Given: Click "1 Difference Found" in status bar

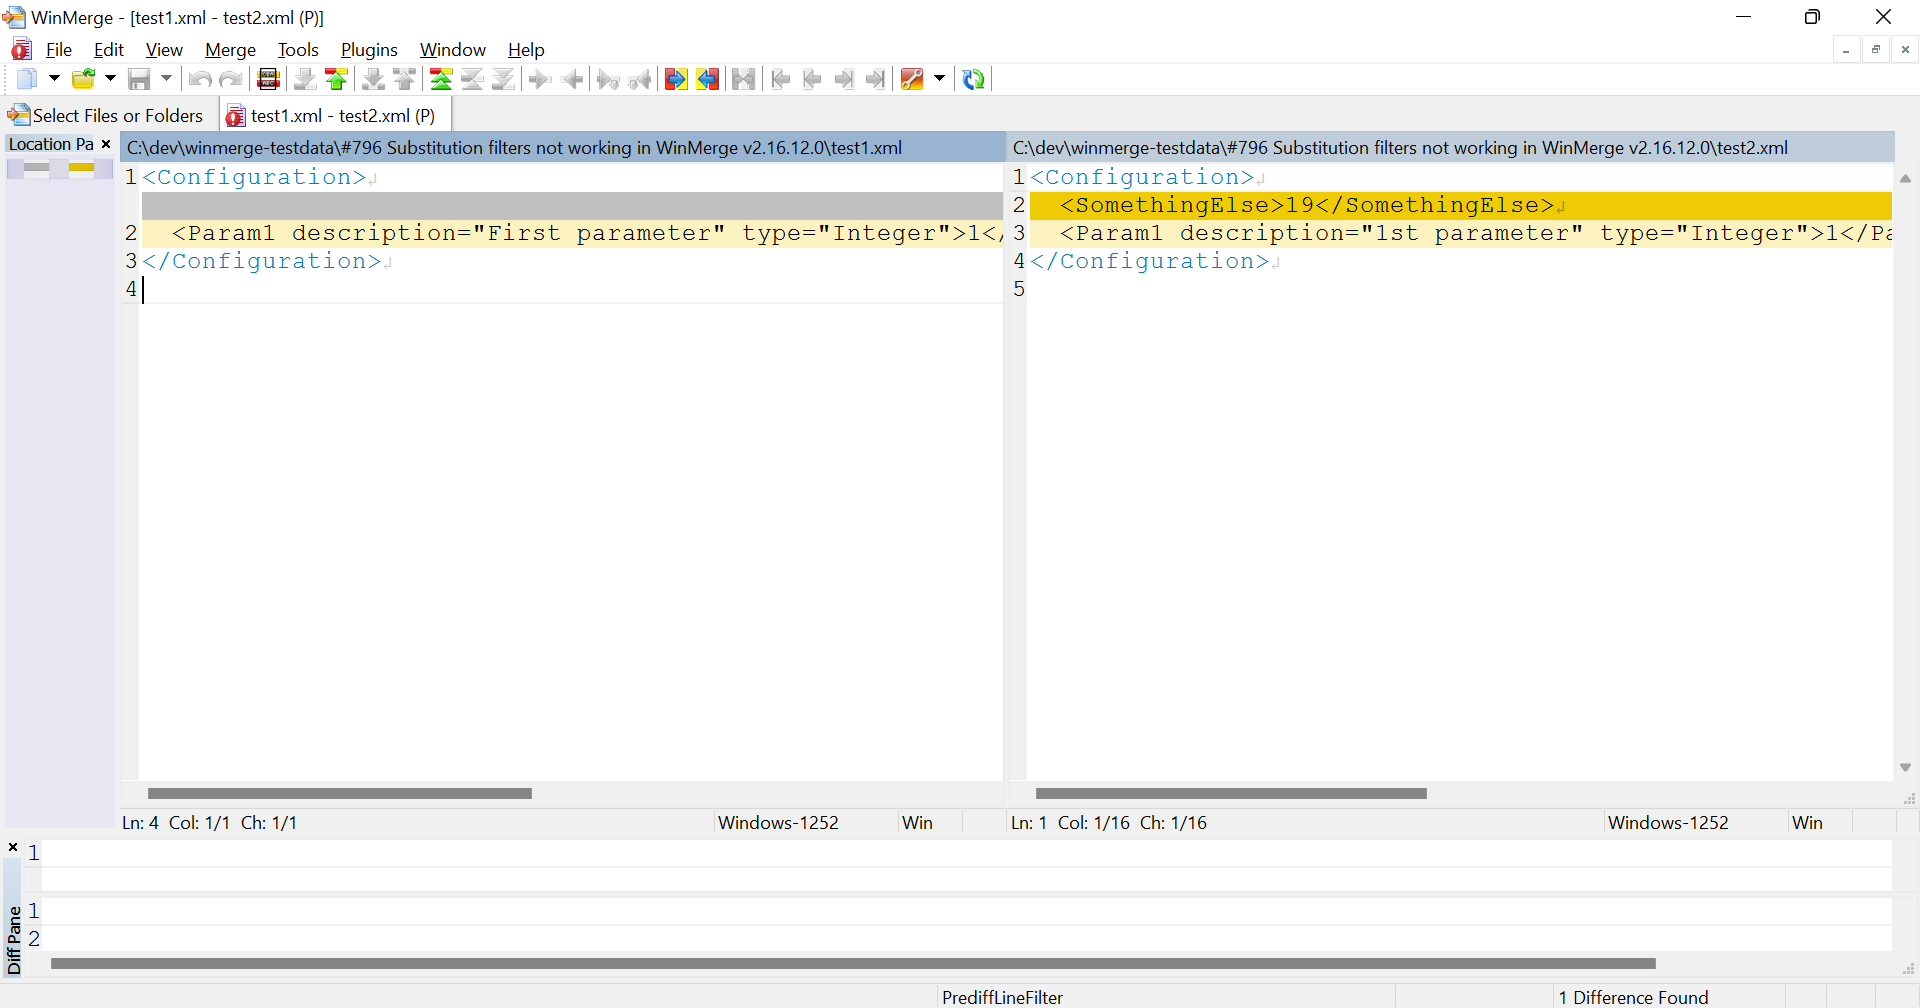Looking at the screenshot, I should coord(1633,998).
